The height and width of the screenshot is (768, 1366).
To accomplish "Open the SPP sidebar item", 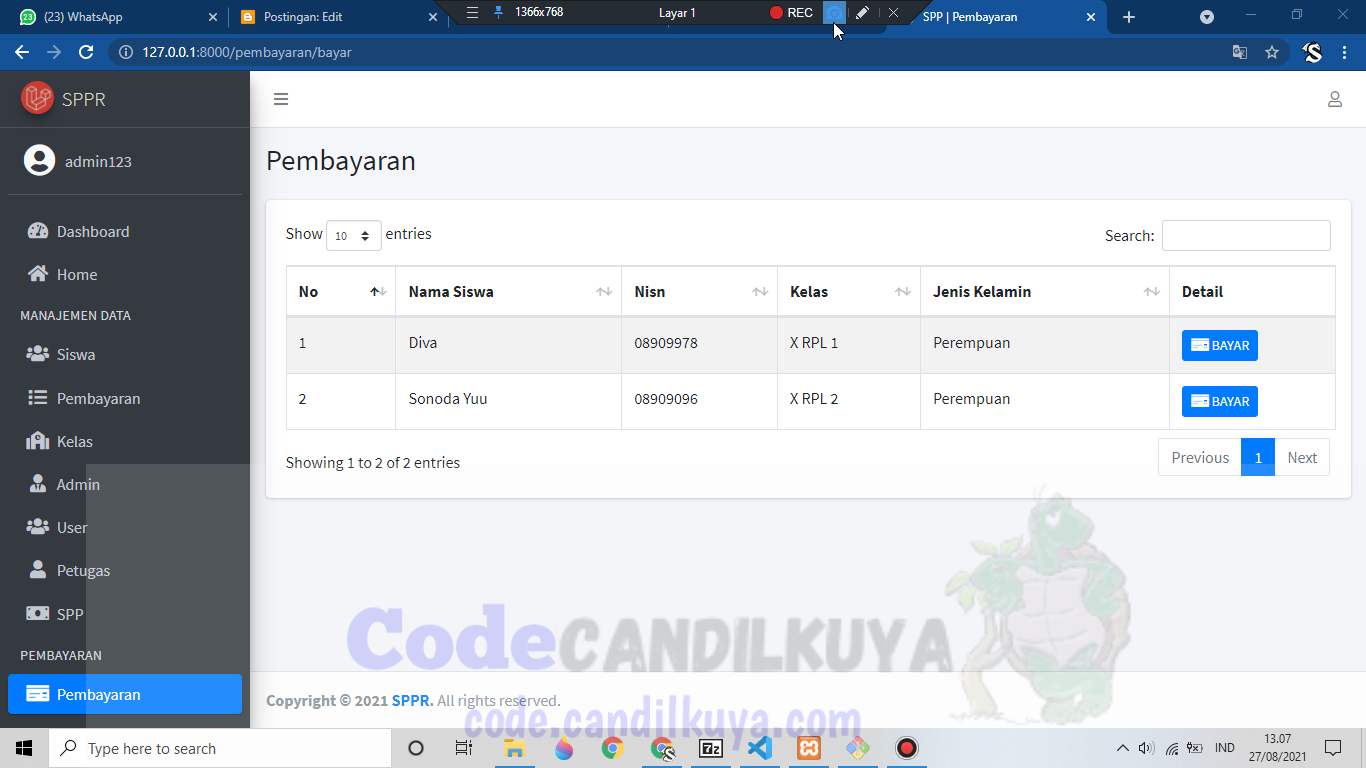I will pos(125,614).
